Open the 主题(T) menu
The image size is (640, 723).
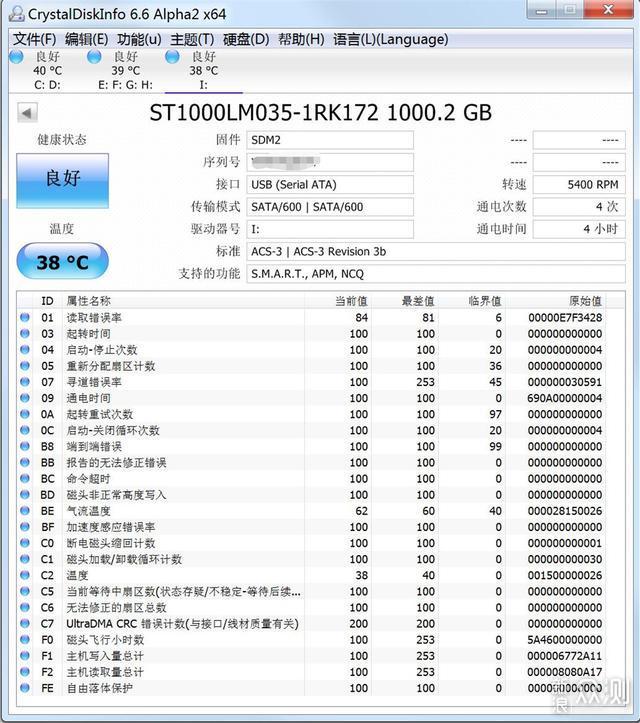[192, 39]
